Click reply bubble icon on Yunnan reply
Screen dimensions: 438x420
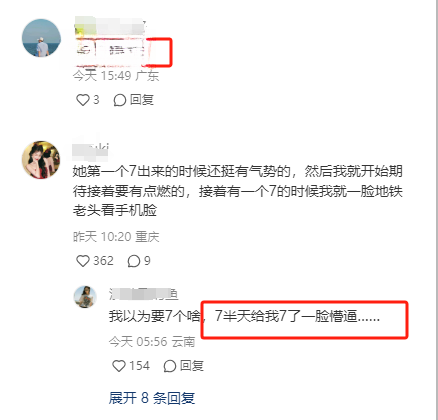point(170,366)
